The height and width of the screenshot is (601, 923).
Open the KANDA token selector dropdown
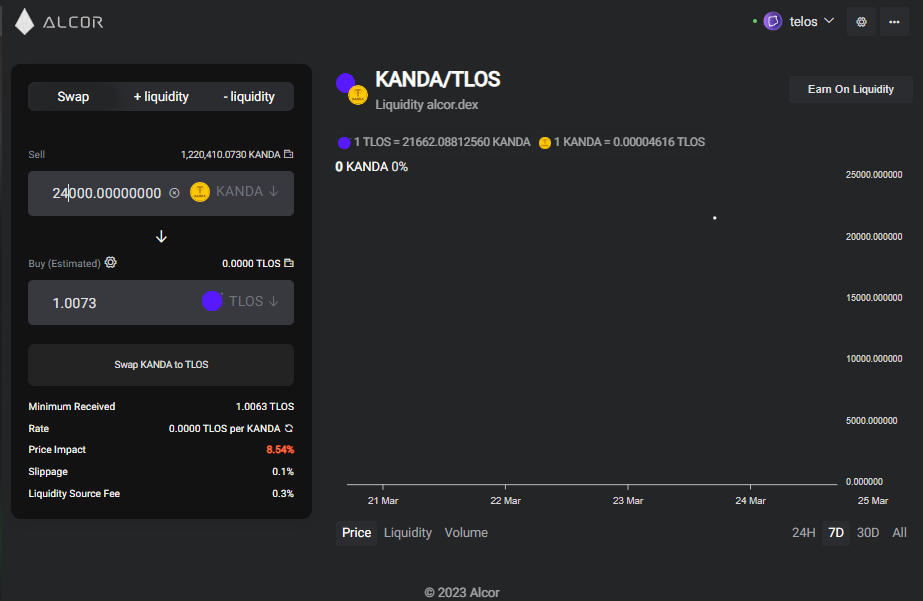click(x=247, y=191)
